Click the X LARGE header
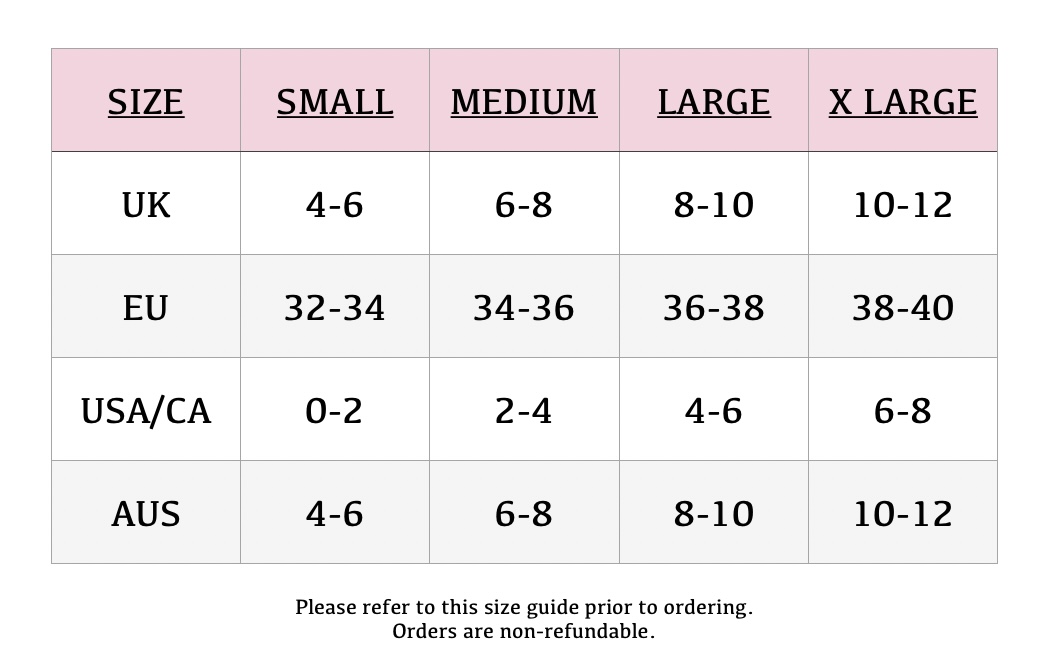The image size is (1042, 662). click(902, 102)
